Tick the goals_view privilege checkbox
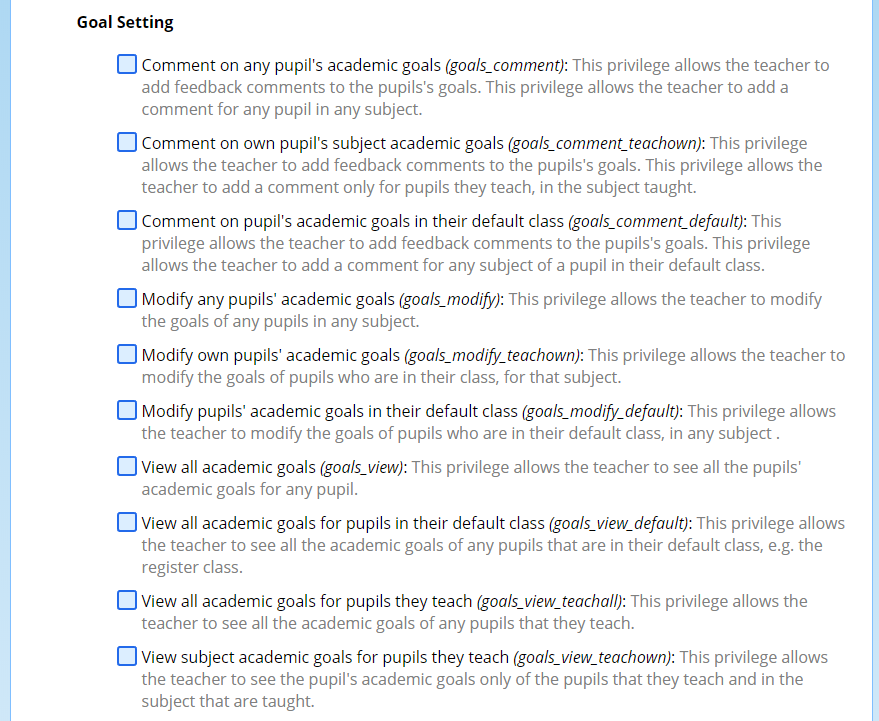The height and width of the screenshot is (721, 879). pos(127,466)
